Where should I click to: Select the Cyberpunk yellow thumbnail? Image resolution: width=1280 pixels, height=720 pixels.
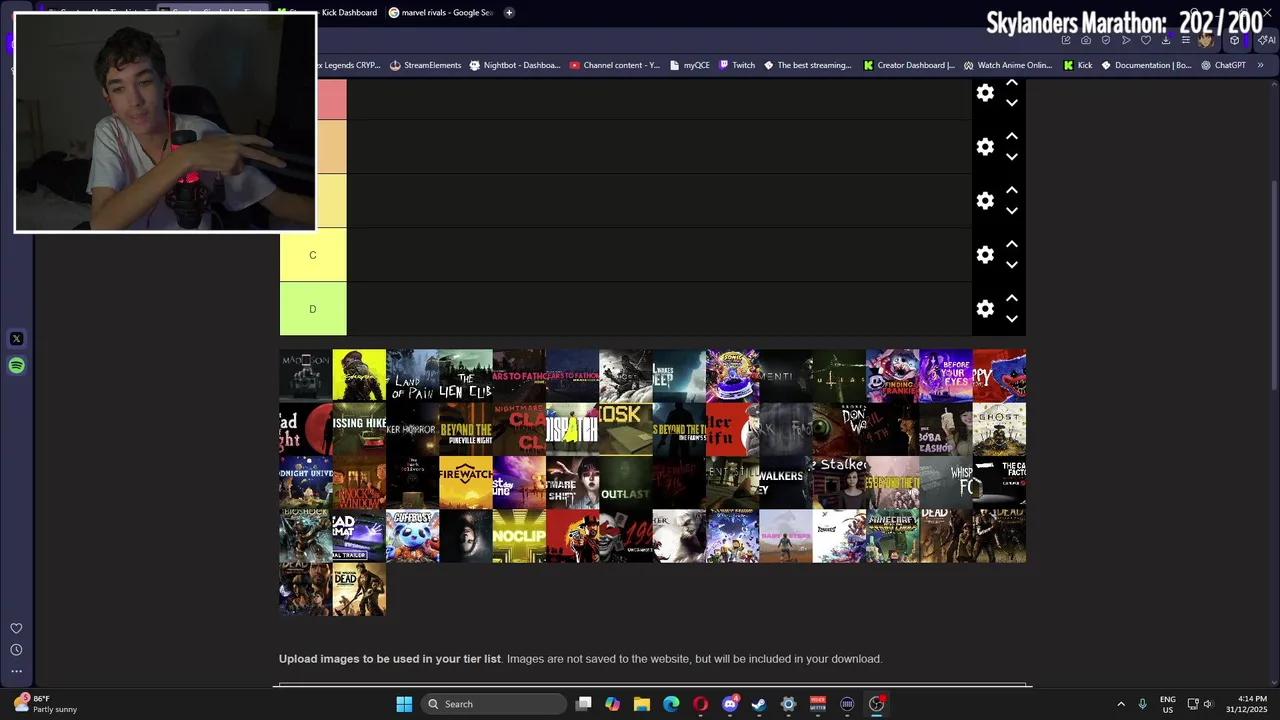tap(359, 376)
